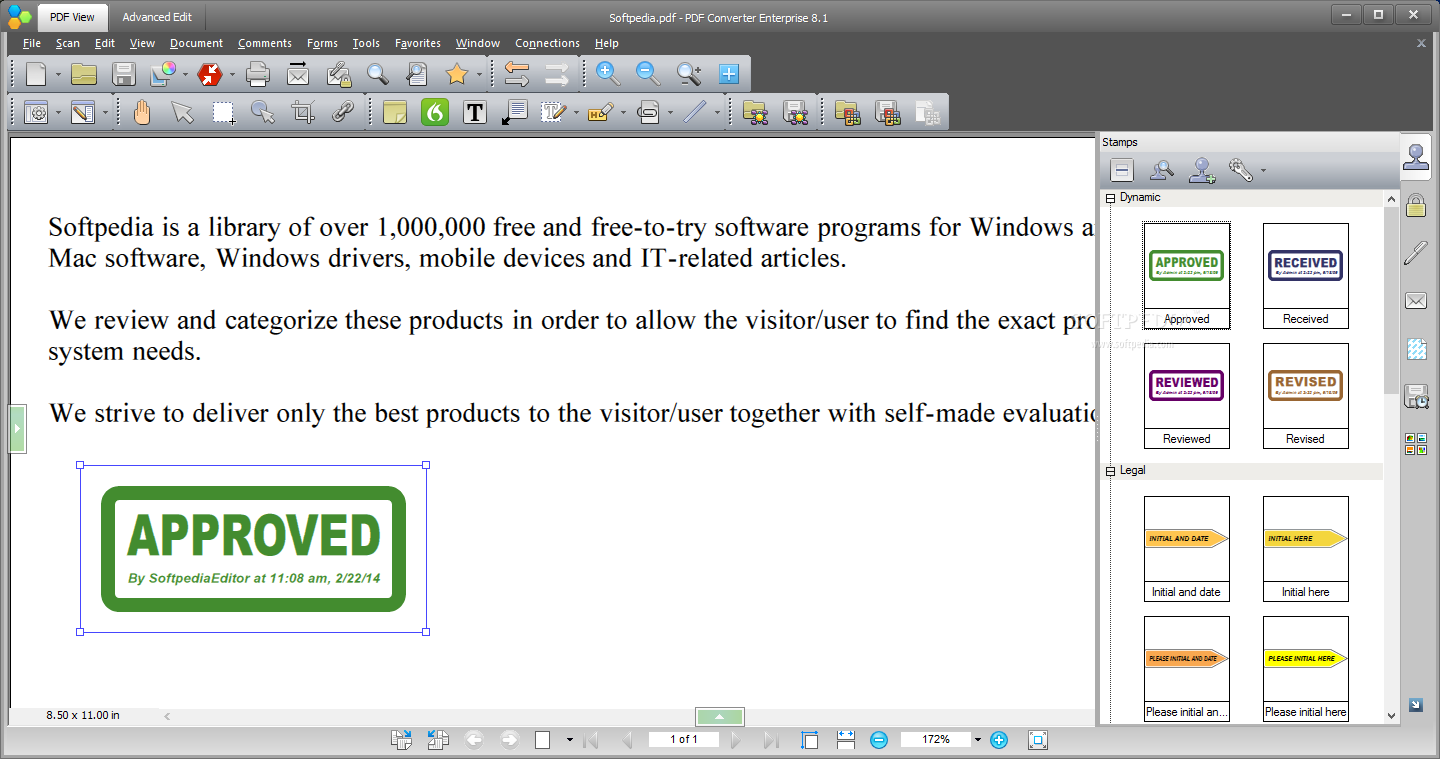This screenshot has width=1440, height=759.
Task: Expand the bottom panel with the green arrow
Action: (x=720, y=717)
